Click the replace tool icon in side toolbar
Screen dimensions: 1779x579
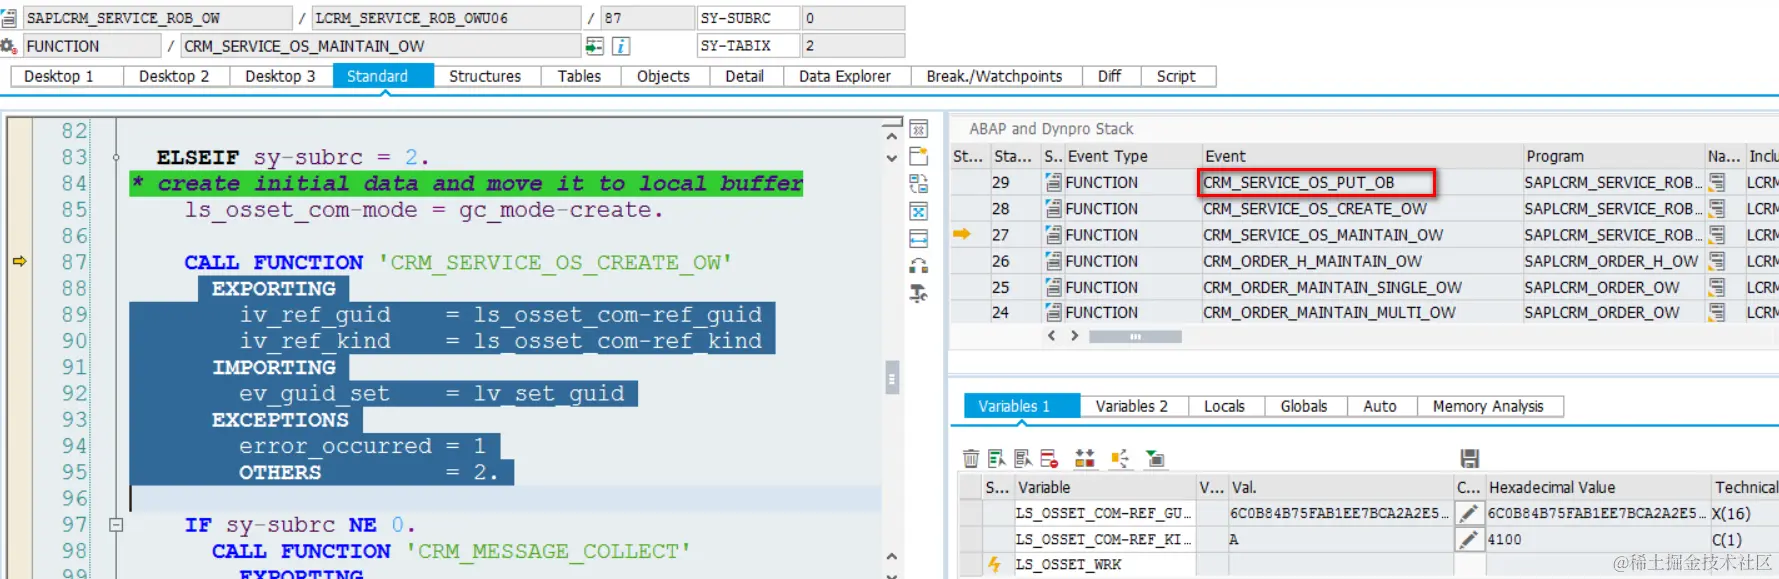pyautogui.click(x=918, y=183)
